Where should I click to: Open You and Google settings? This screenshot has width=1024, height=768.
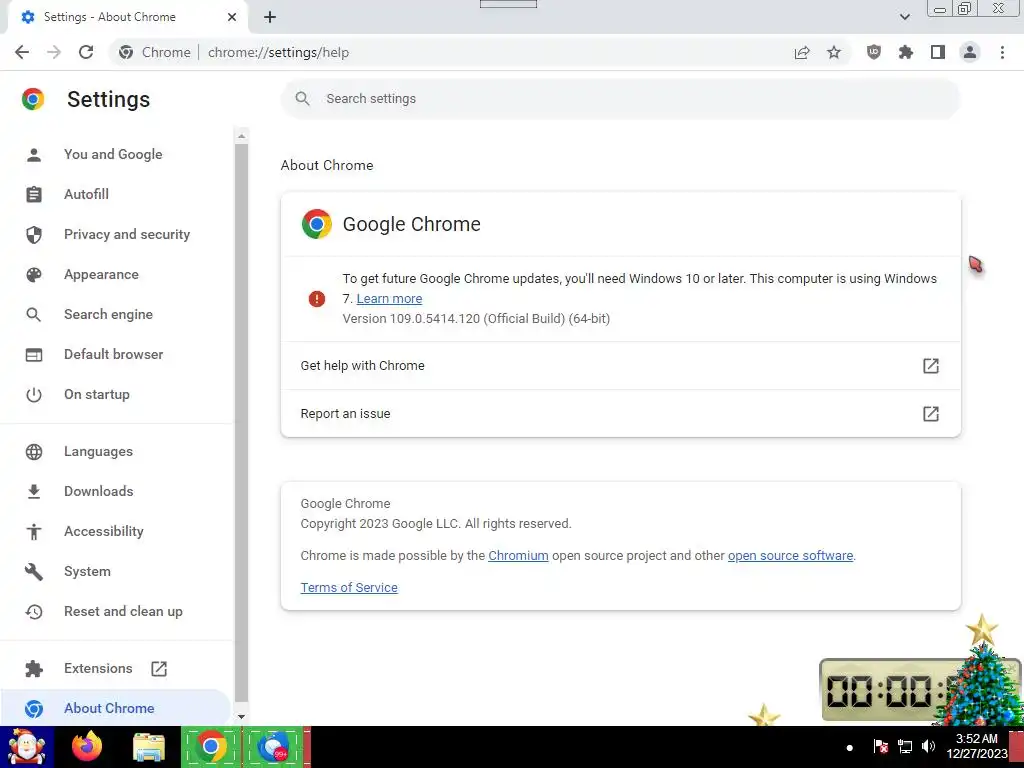pos(113,154)
